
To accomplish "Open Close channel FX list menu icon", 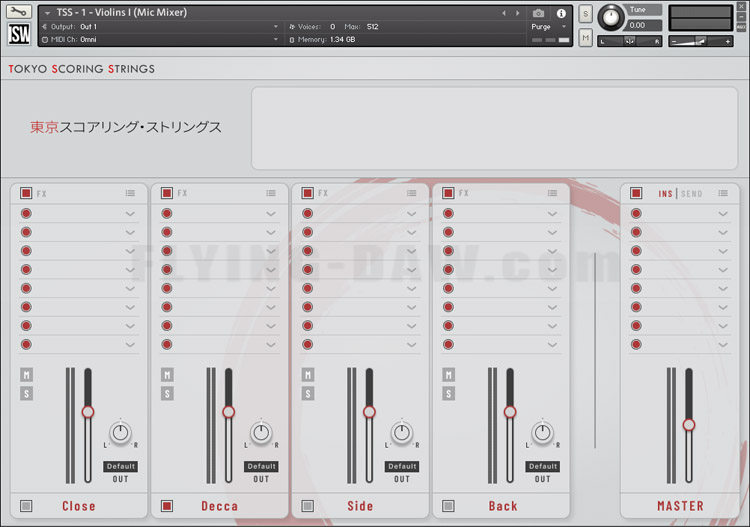I will coord(130,193).
